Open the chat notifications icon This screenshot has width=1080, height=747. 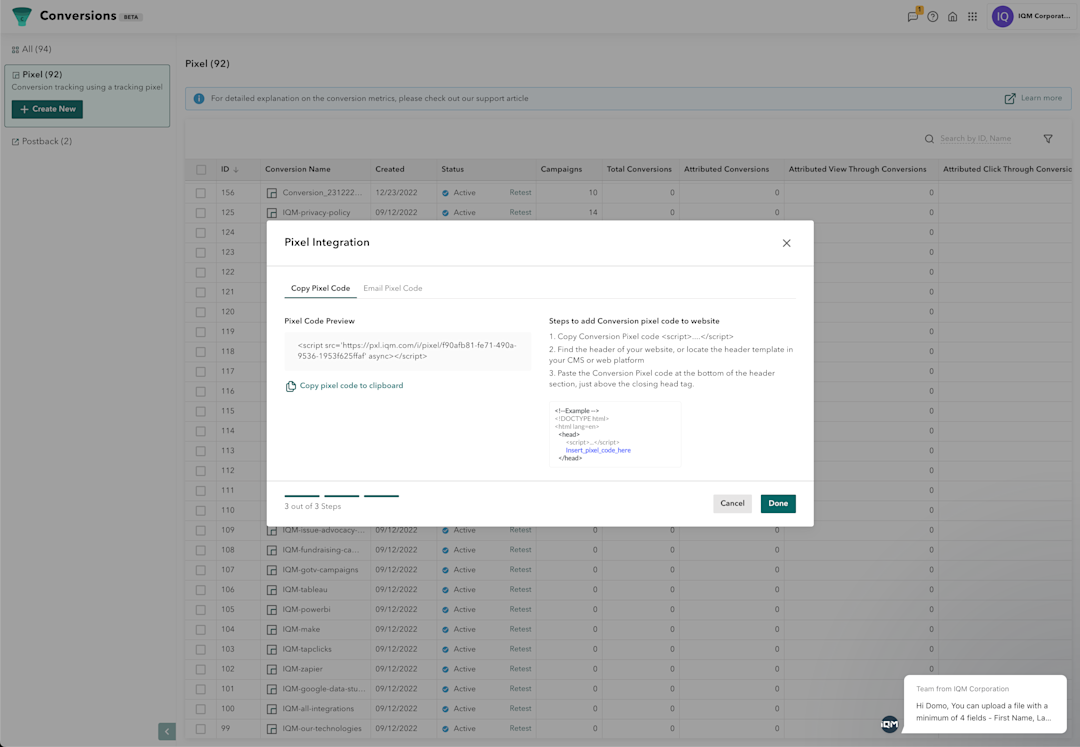tap(913, 16)
